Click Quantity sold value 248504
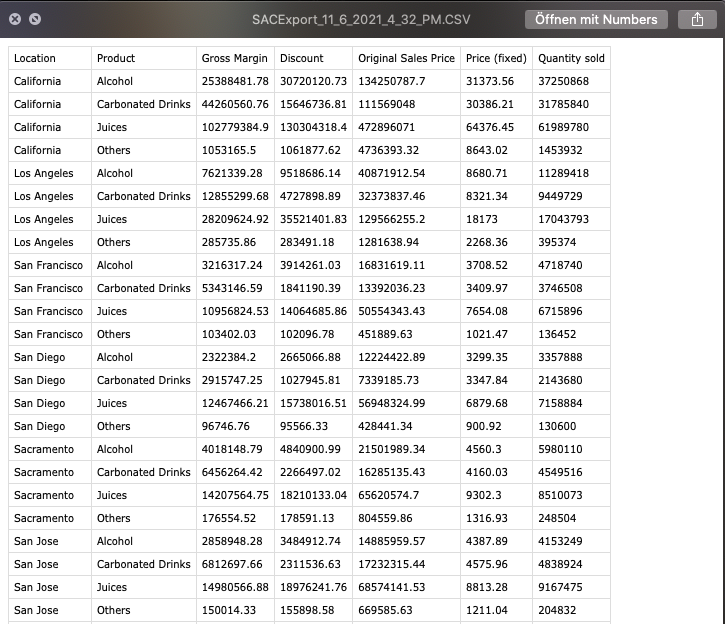This screenshot has width=725, height=624. point(557,518)
